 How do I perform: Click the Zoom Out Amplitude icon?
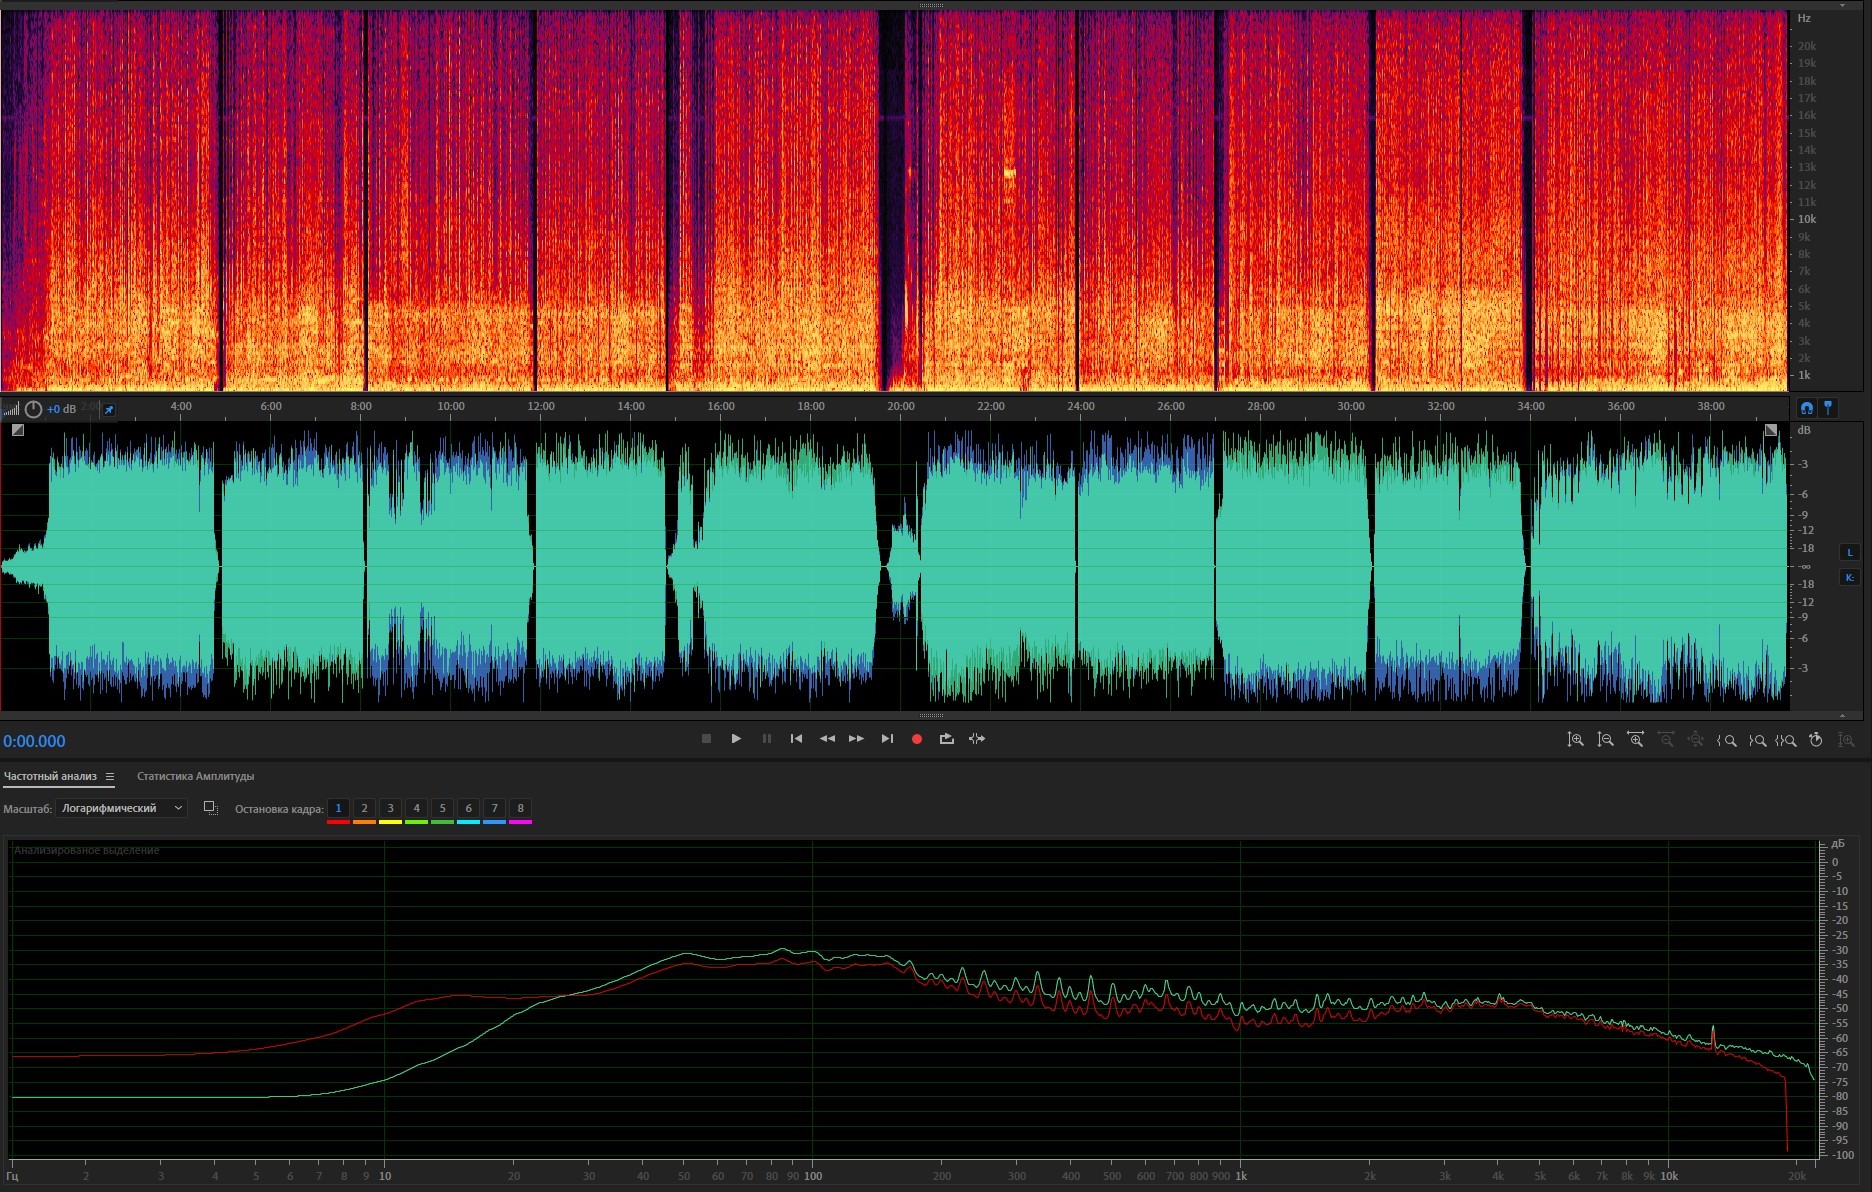1605,740
